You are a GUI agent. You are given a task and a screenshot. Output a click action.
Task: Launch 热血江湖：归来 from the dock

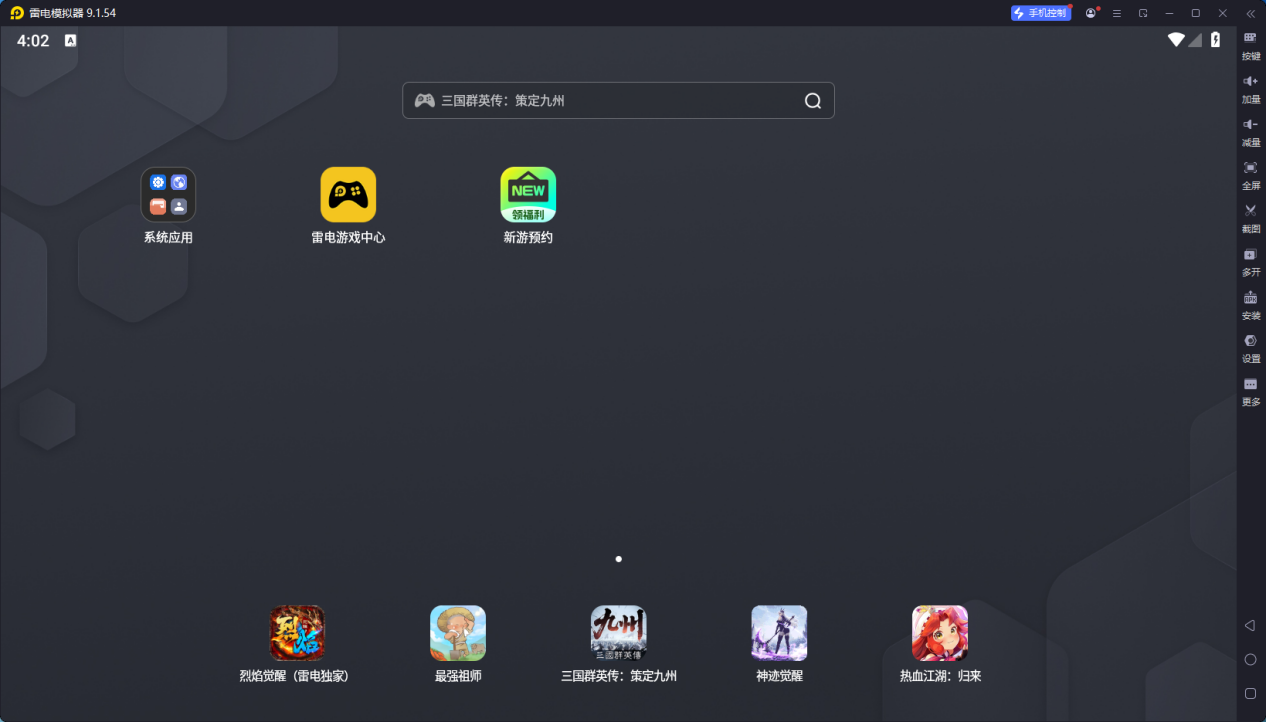tap(940, 633)
